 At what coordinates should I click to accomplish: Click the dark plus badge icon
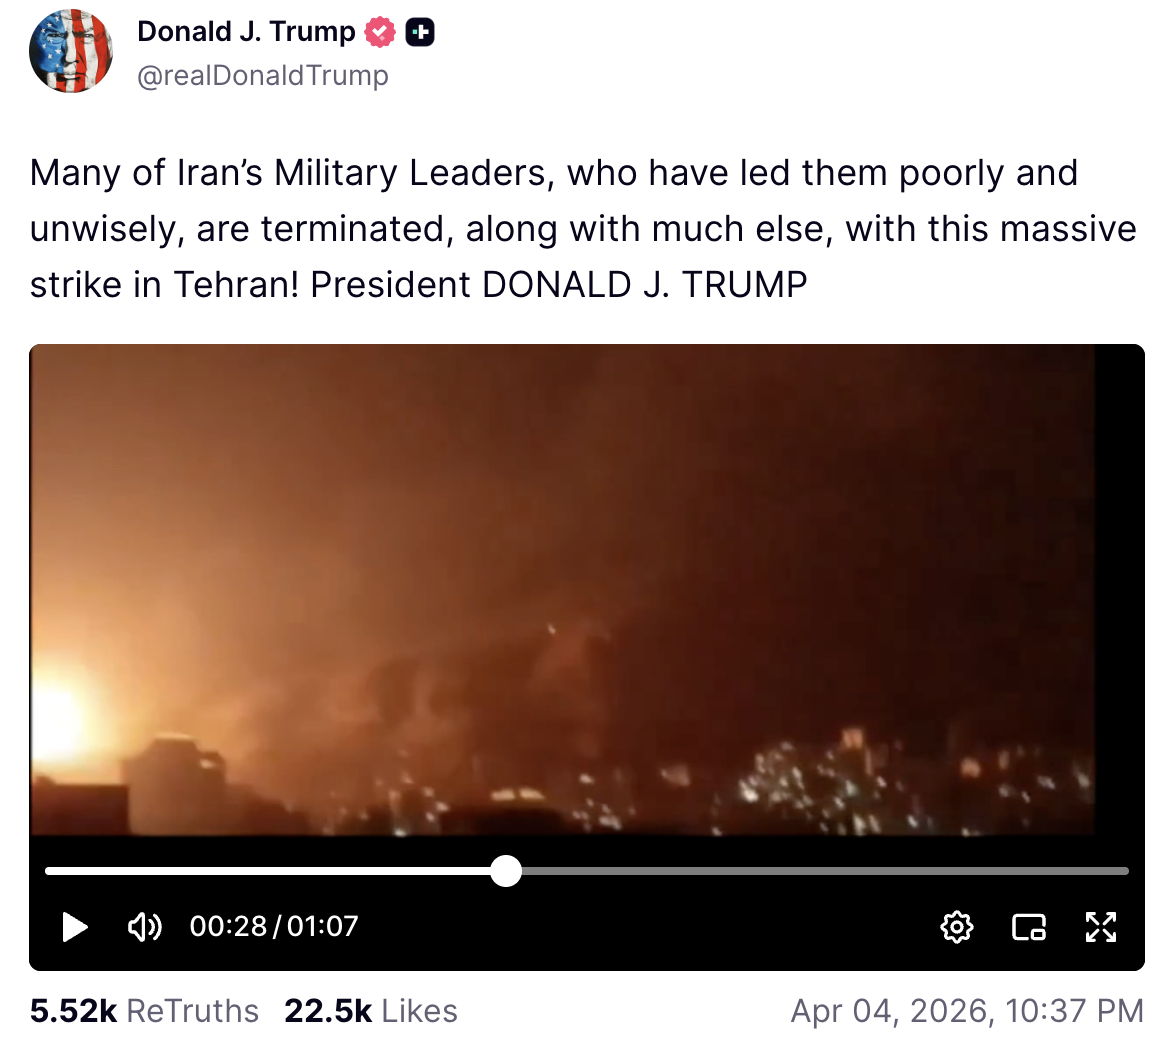(x=420, y=33)
